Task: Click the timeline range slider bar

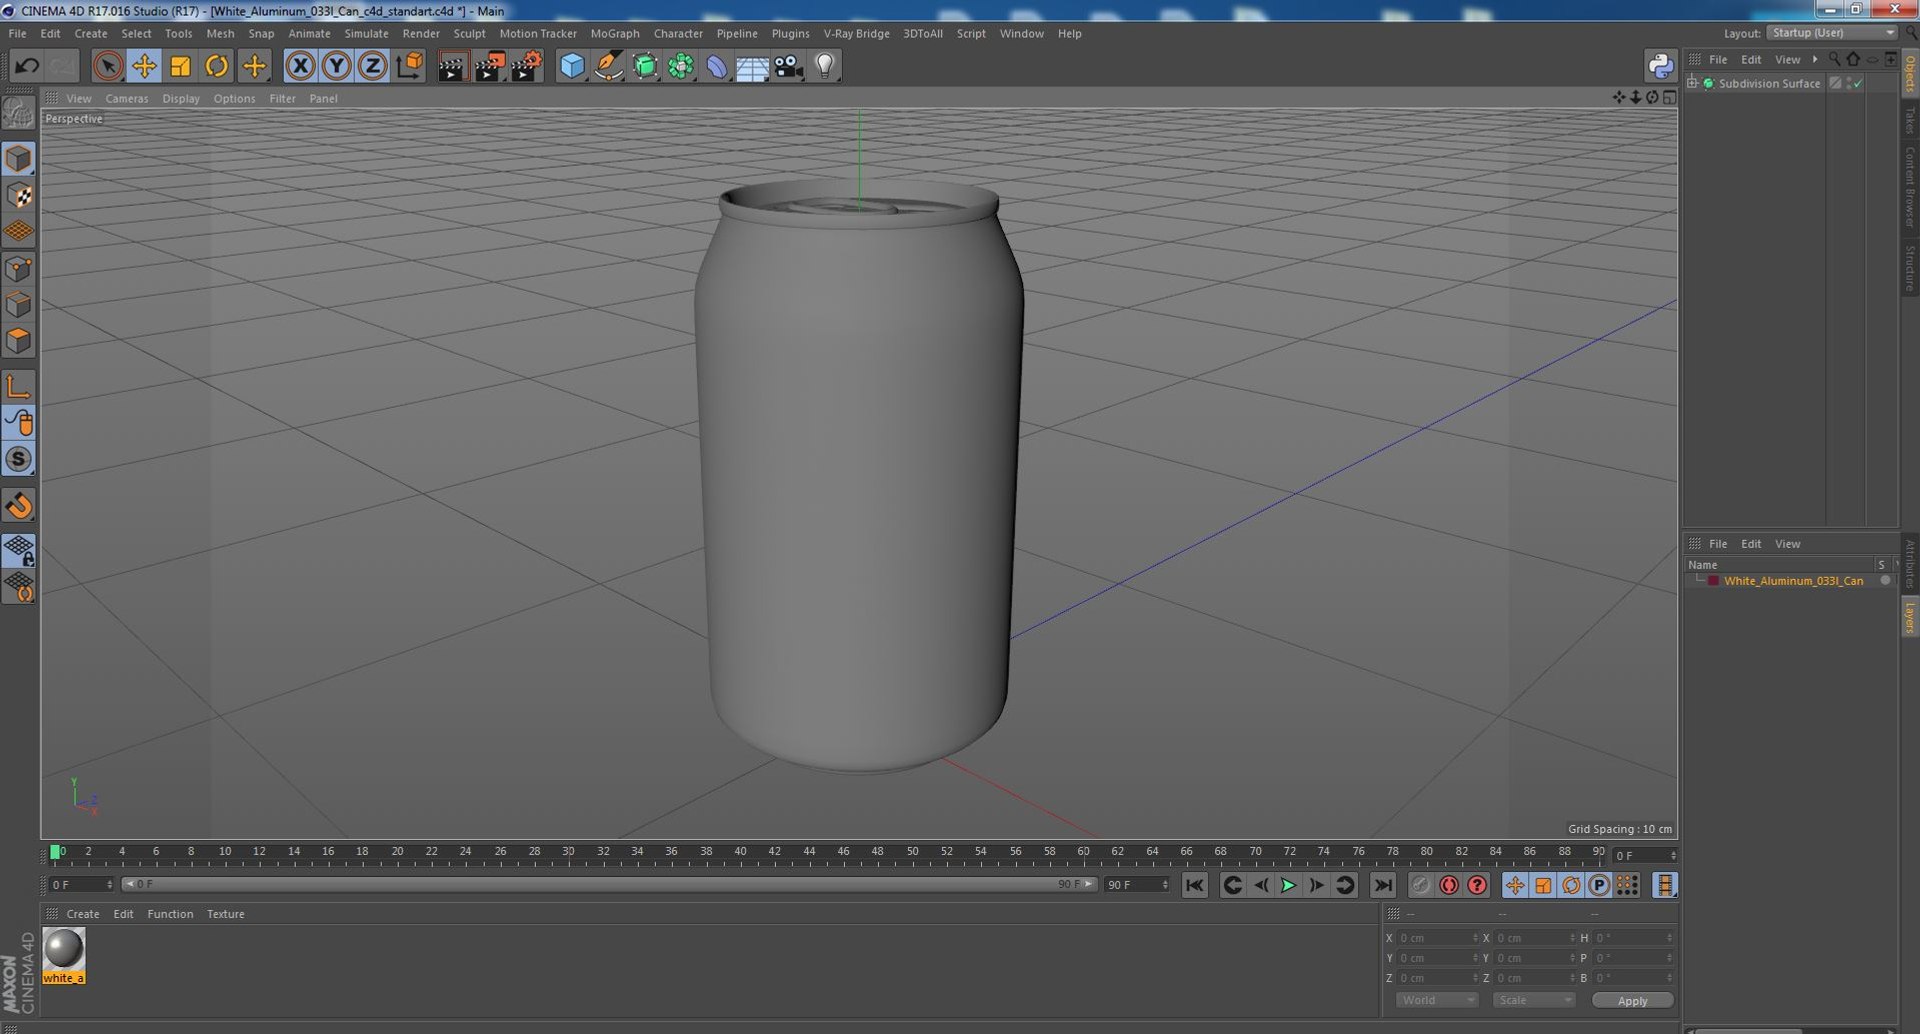Action: click(x=609, y=884)
